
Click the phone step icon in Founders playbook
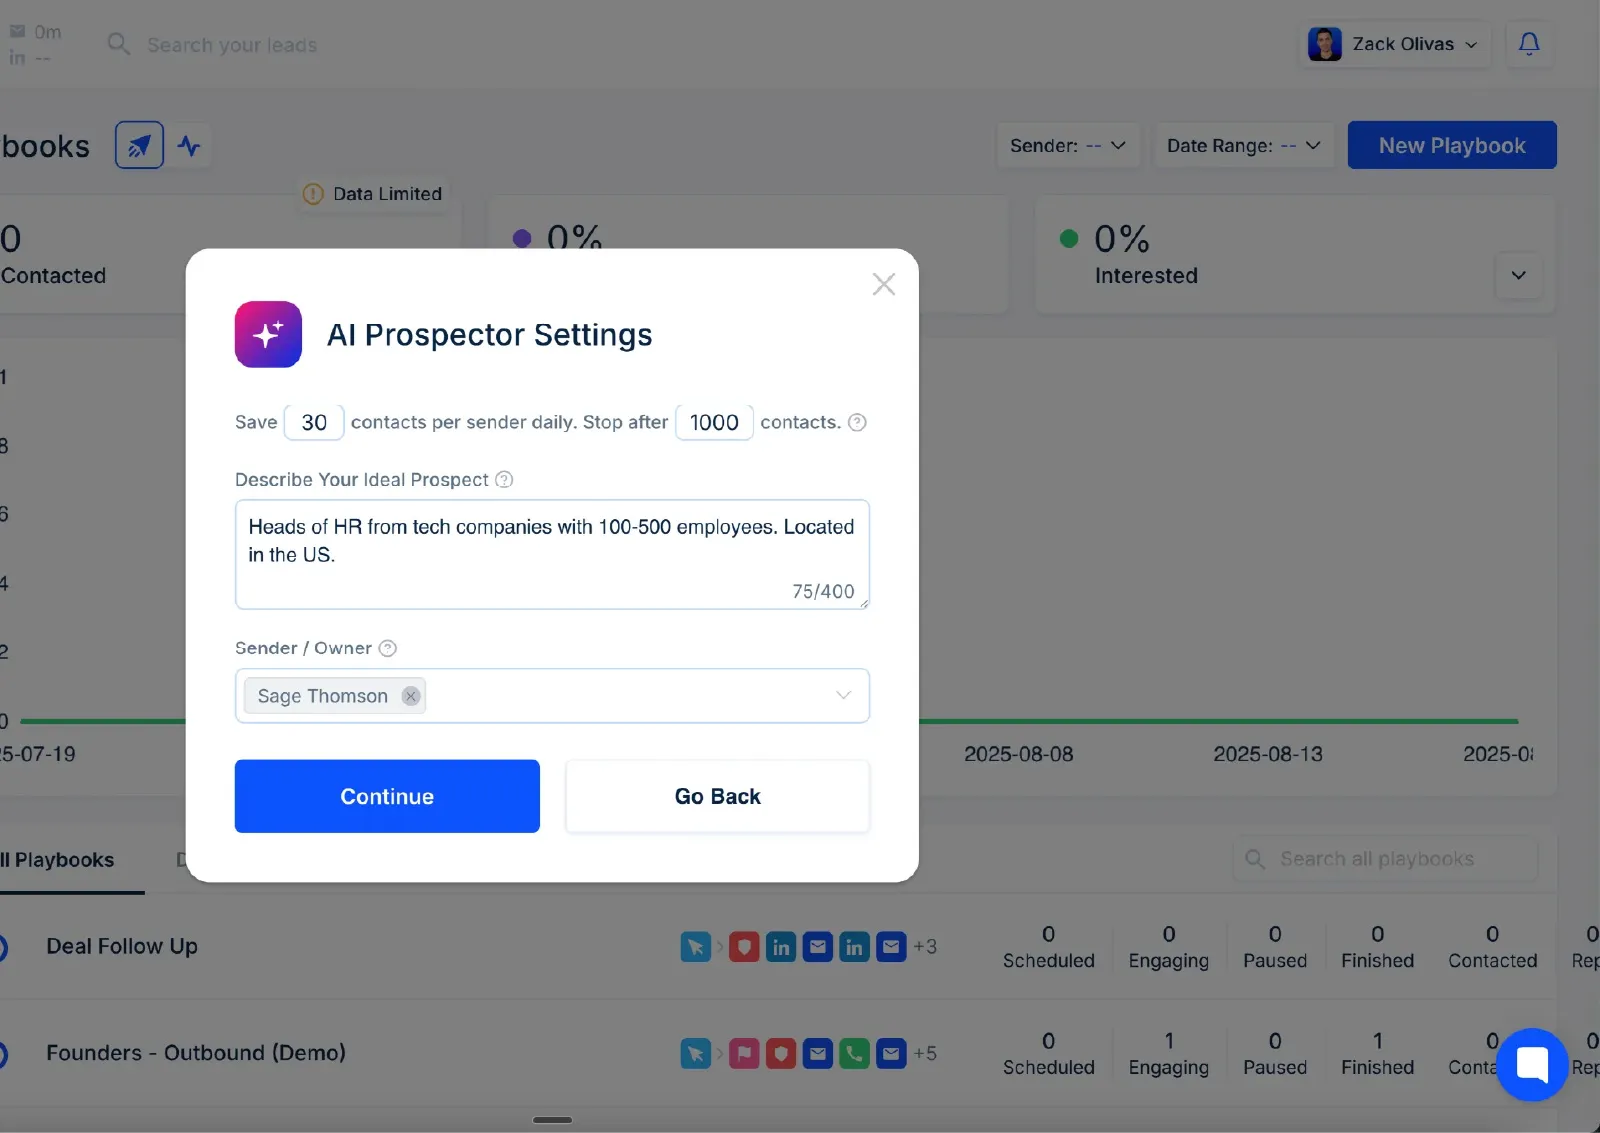(854, 1053)
